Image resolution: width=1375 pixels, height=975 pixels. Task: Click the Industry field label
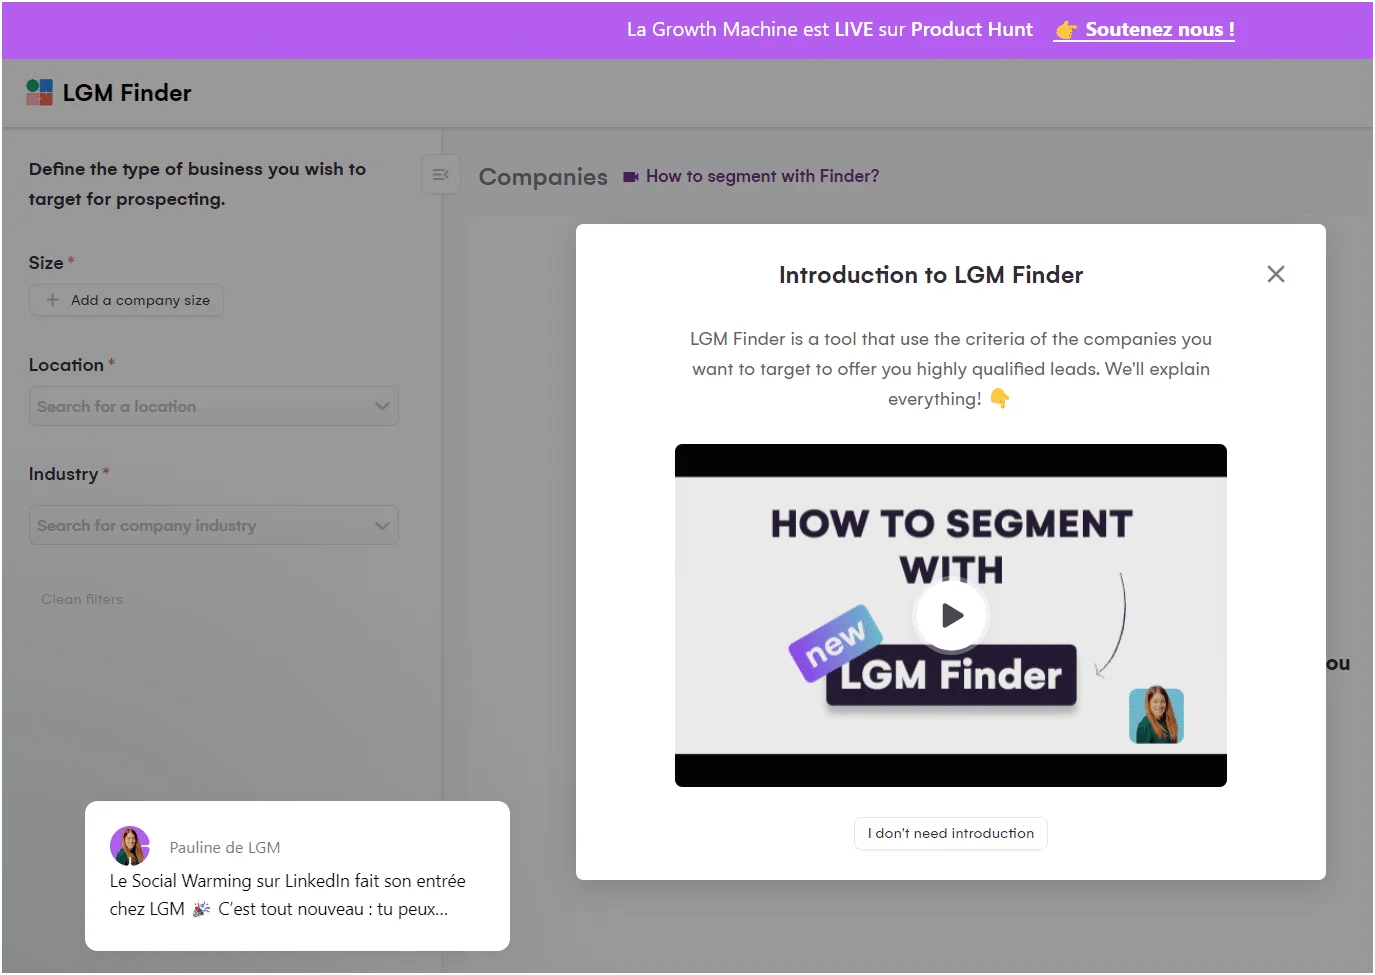click(63, 474)
